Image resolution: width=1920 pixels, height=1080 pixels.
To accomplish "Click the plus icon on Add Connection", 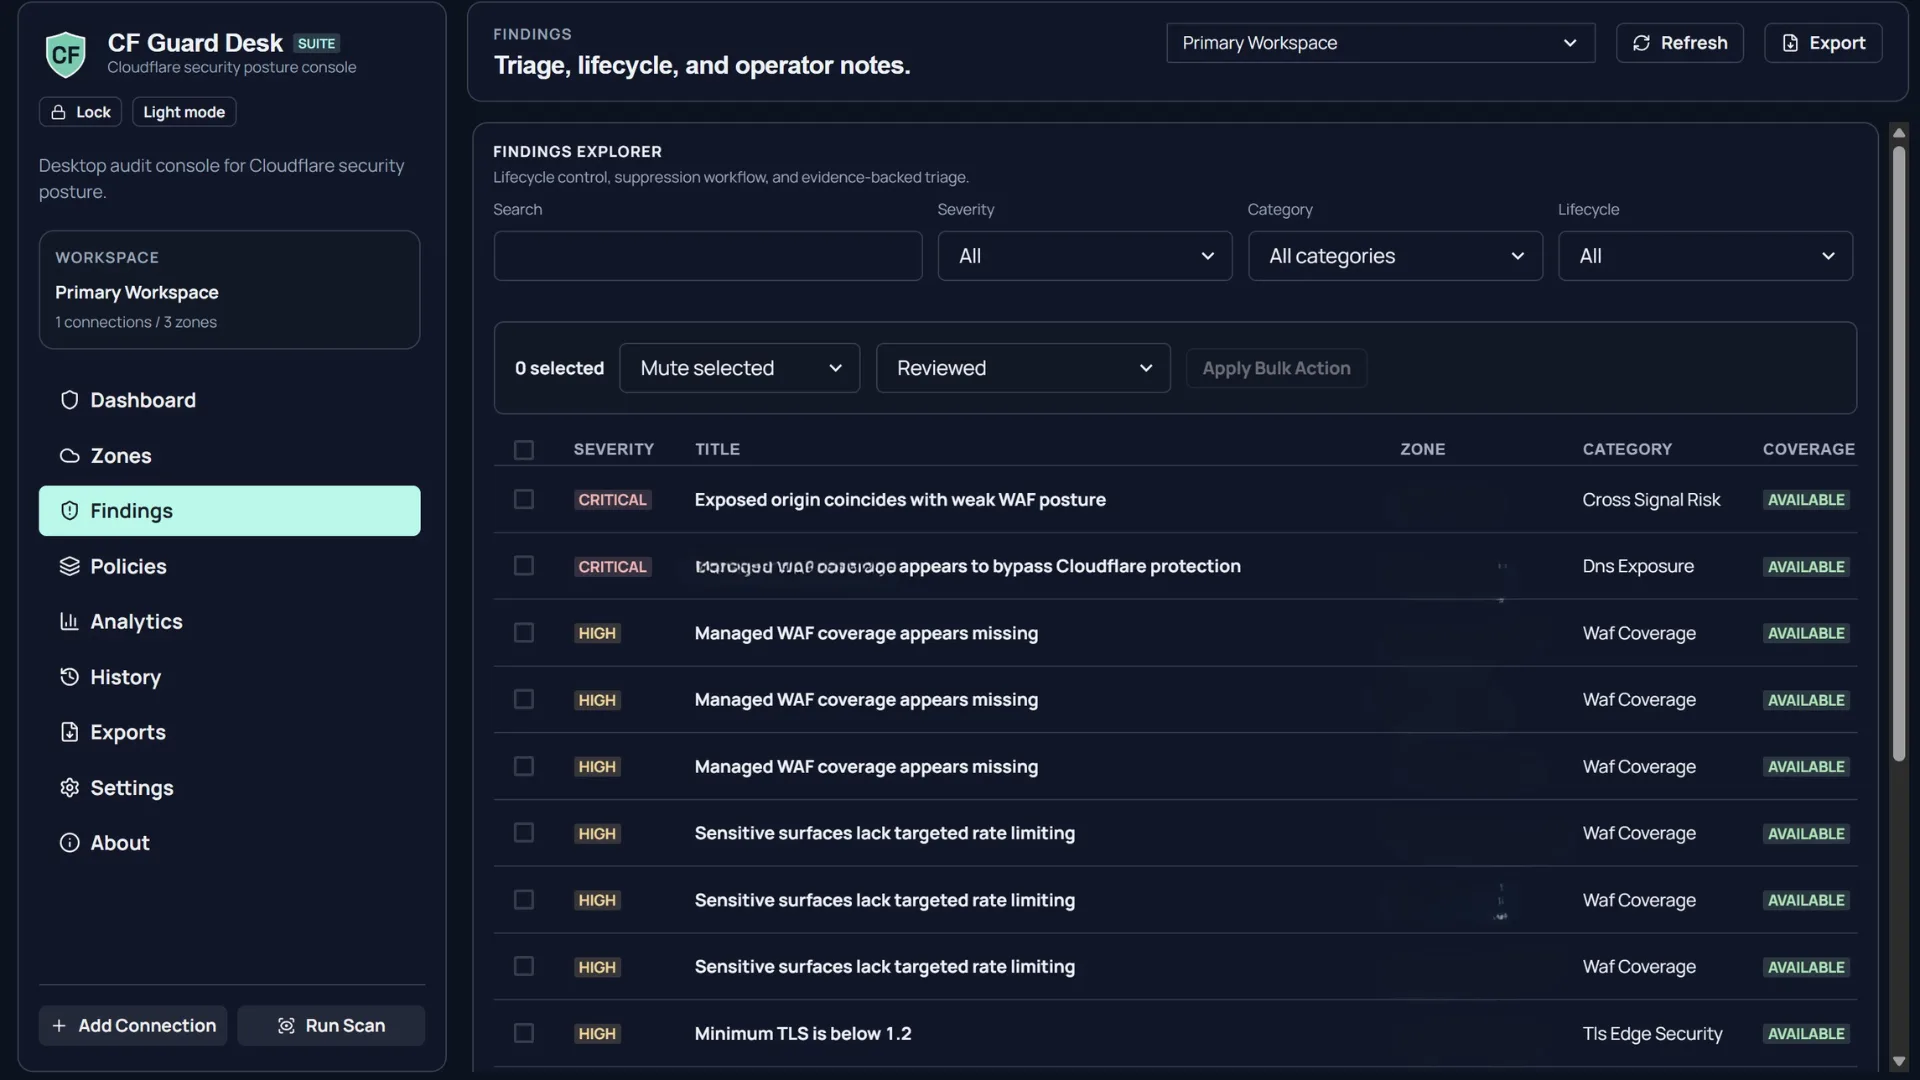I will tap(59, 1026).
